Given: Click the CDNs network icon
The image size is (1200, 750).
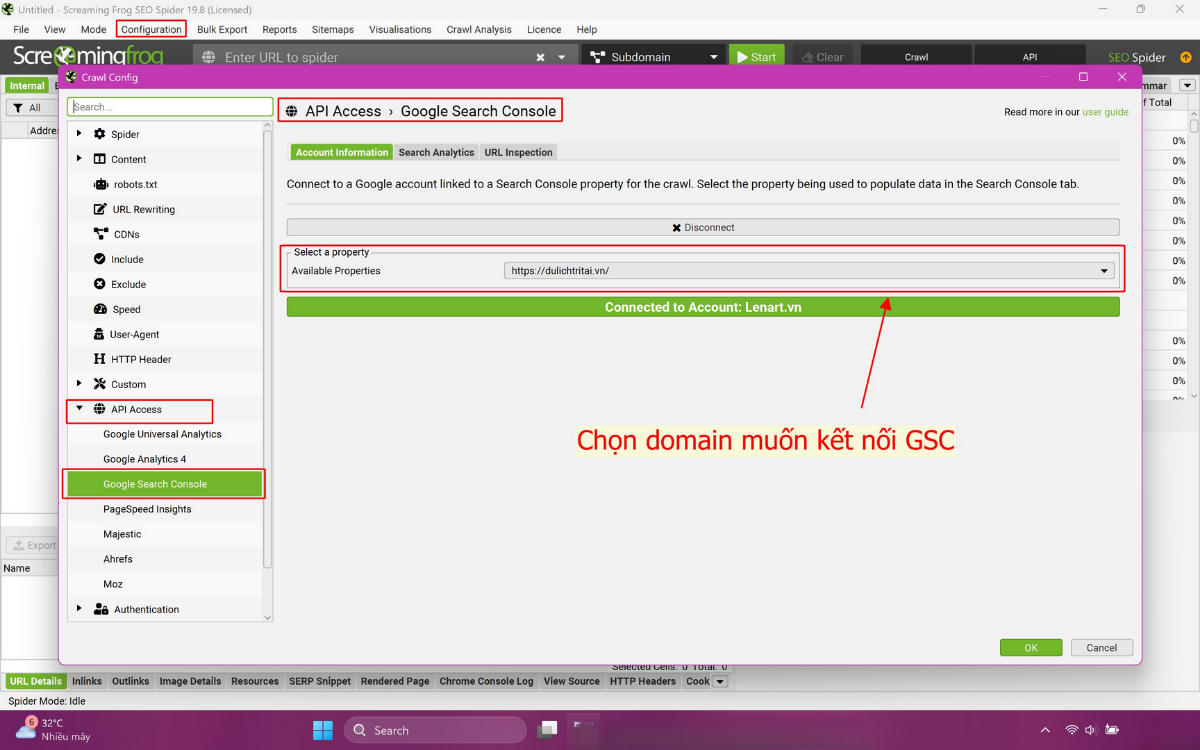Looking at the screenshot, I should tap(100, 235).
